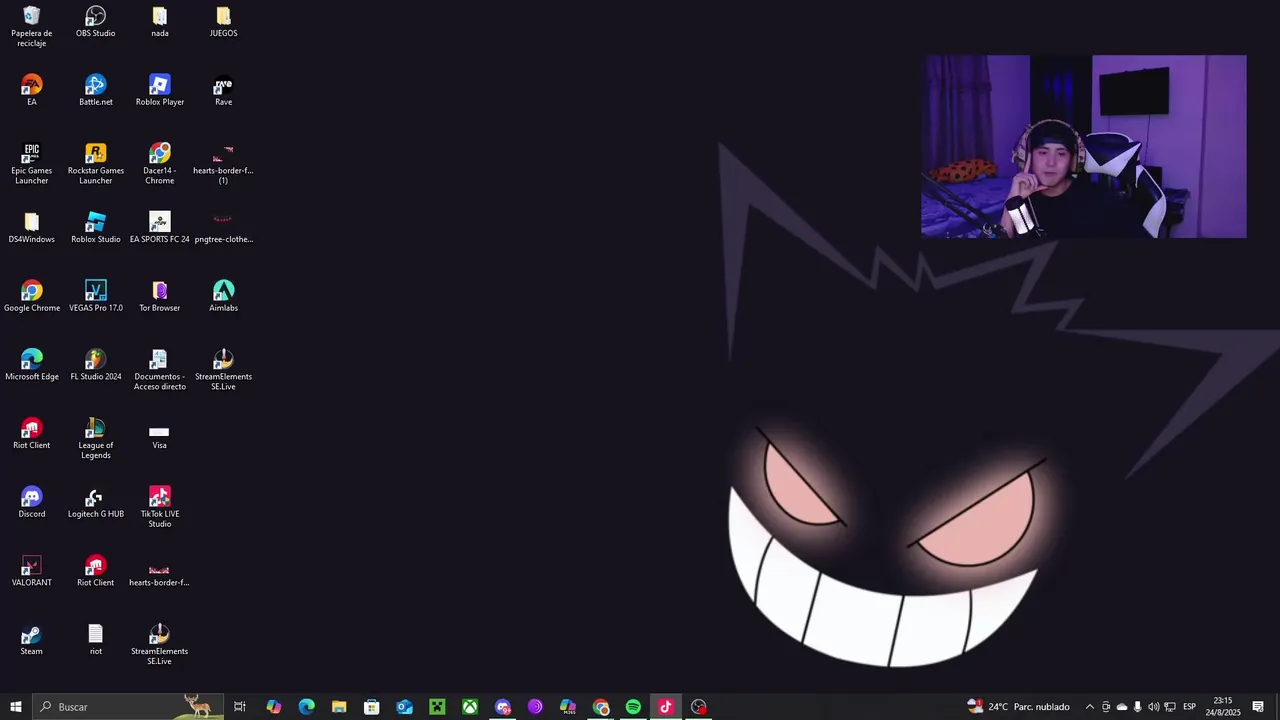
Task: Open network settings from tray
Action: tap(1170, 707)
